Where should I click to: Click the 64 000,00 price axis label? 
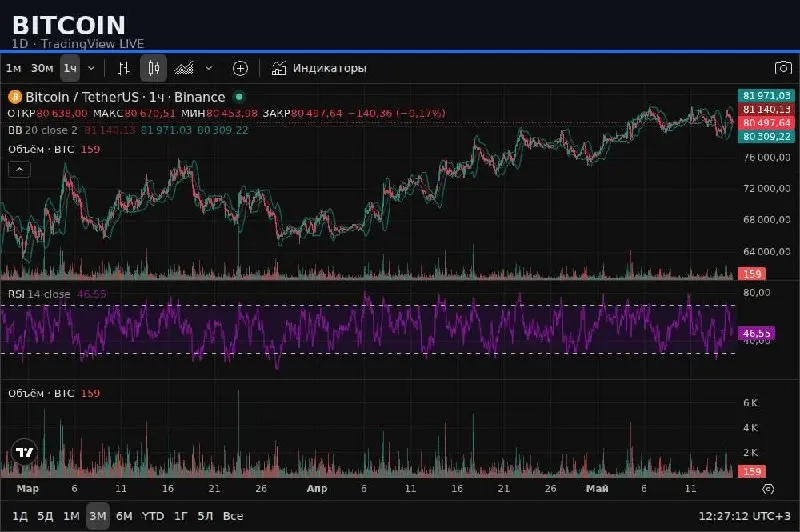[x=766, y=251]
